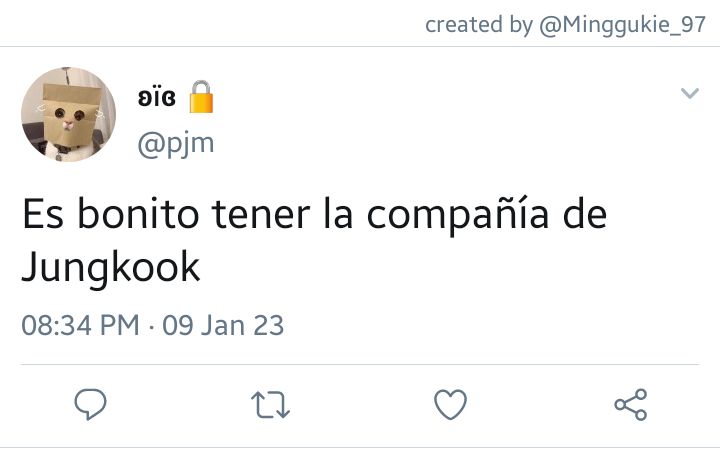Expand the tweet options chevron
The height and width of the screenshot is (459, 720).
coord(690,93)
